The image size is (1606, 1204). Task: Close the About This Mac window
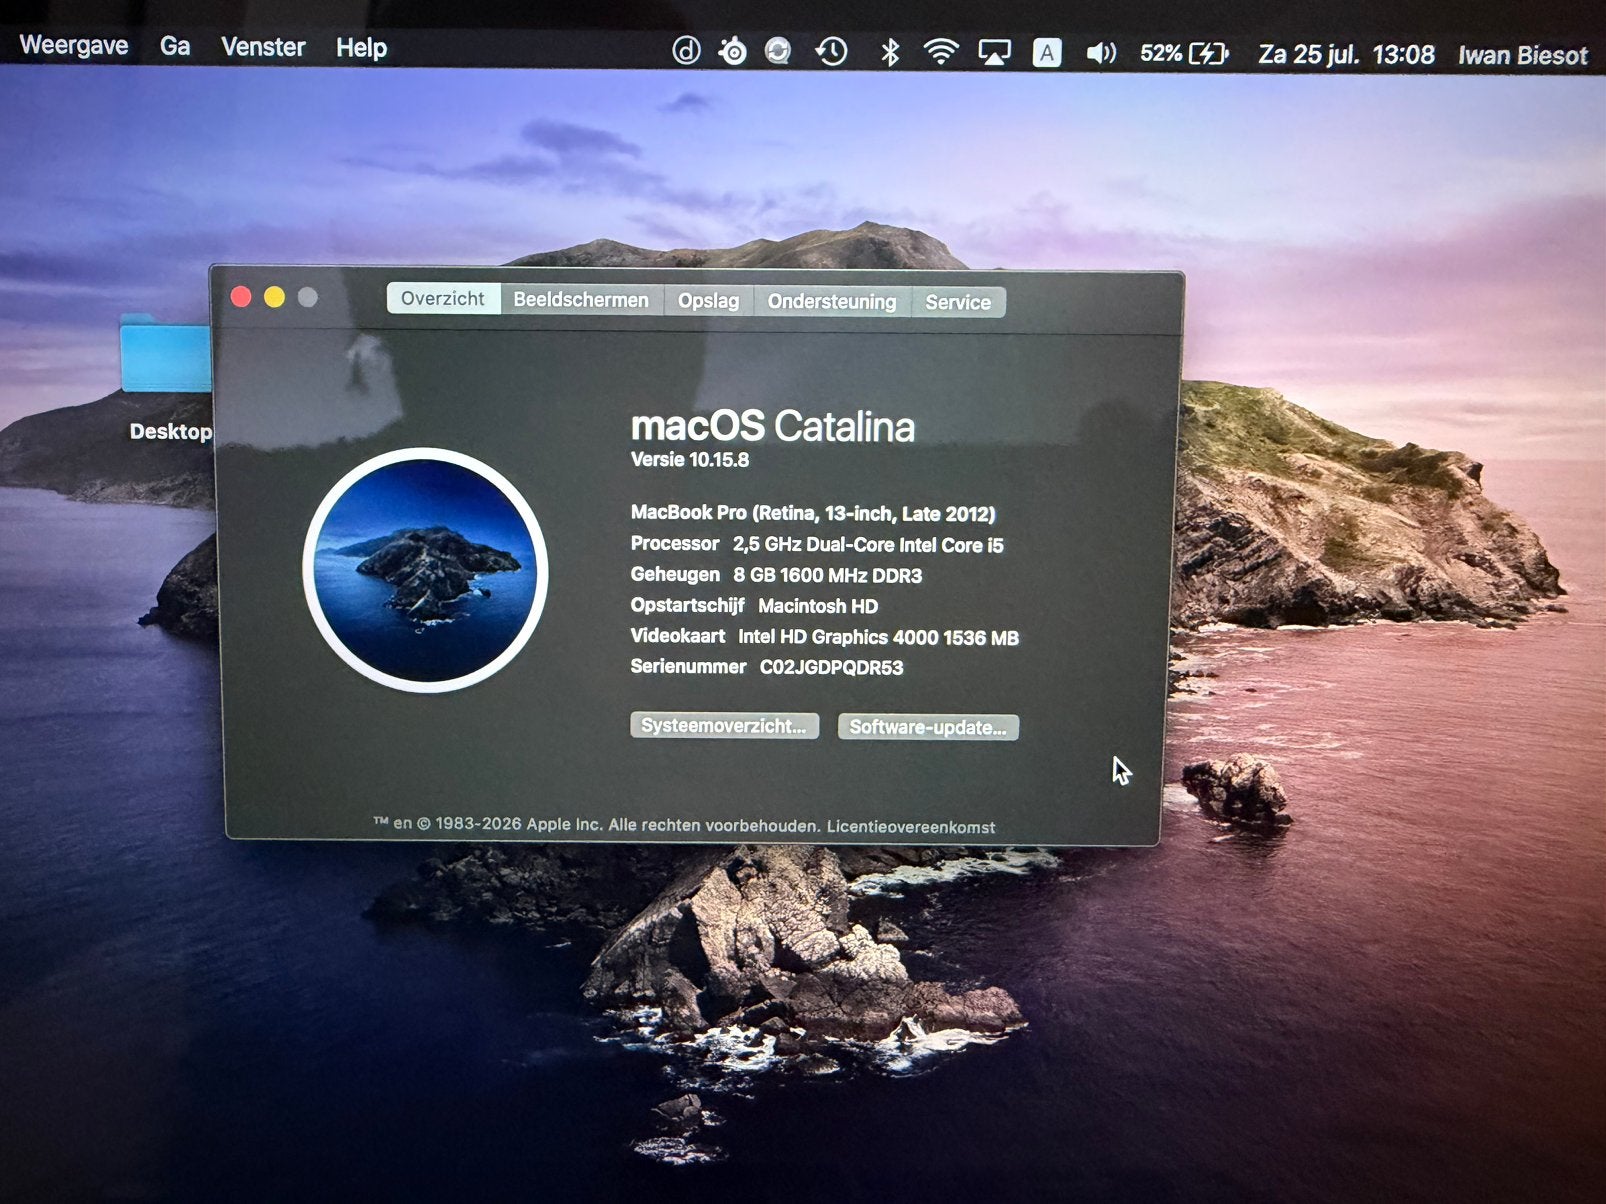point(241,296)
